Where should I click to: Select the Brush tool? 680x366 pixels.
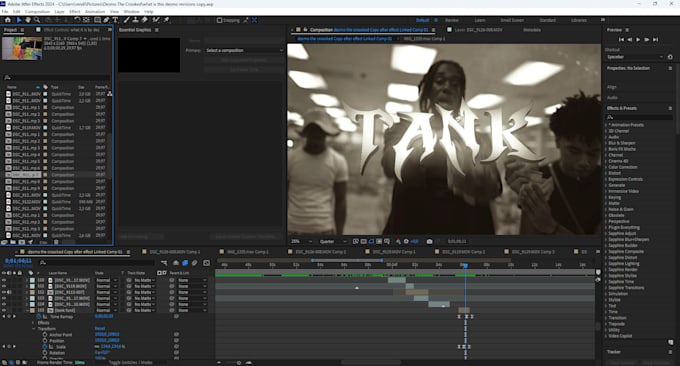(127, 20)
